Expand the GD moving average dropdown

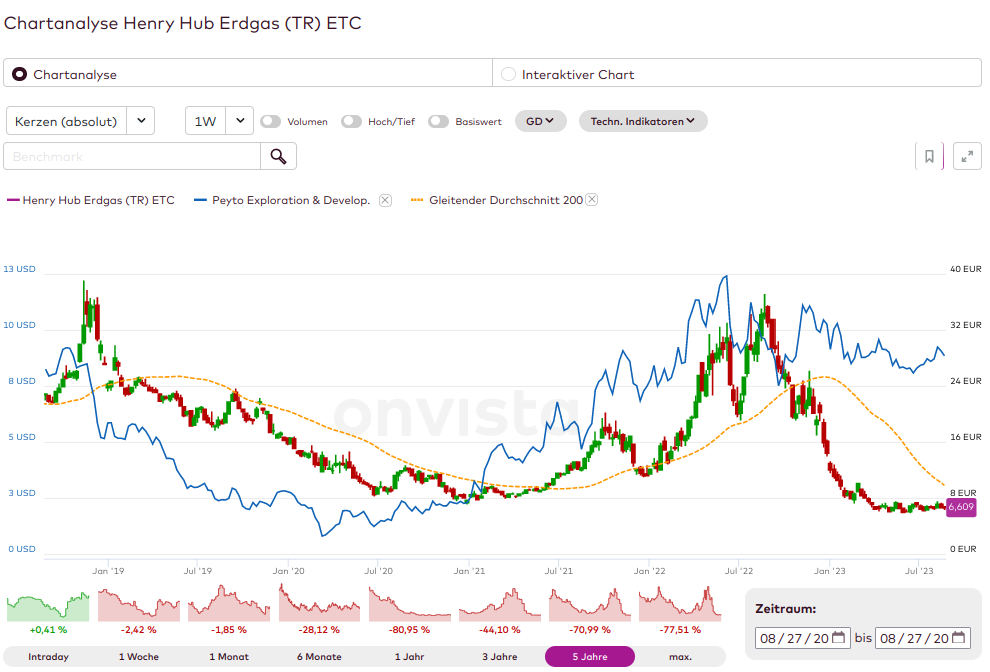pyautogui.click(x=540, y=121)
